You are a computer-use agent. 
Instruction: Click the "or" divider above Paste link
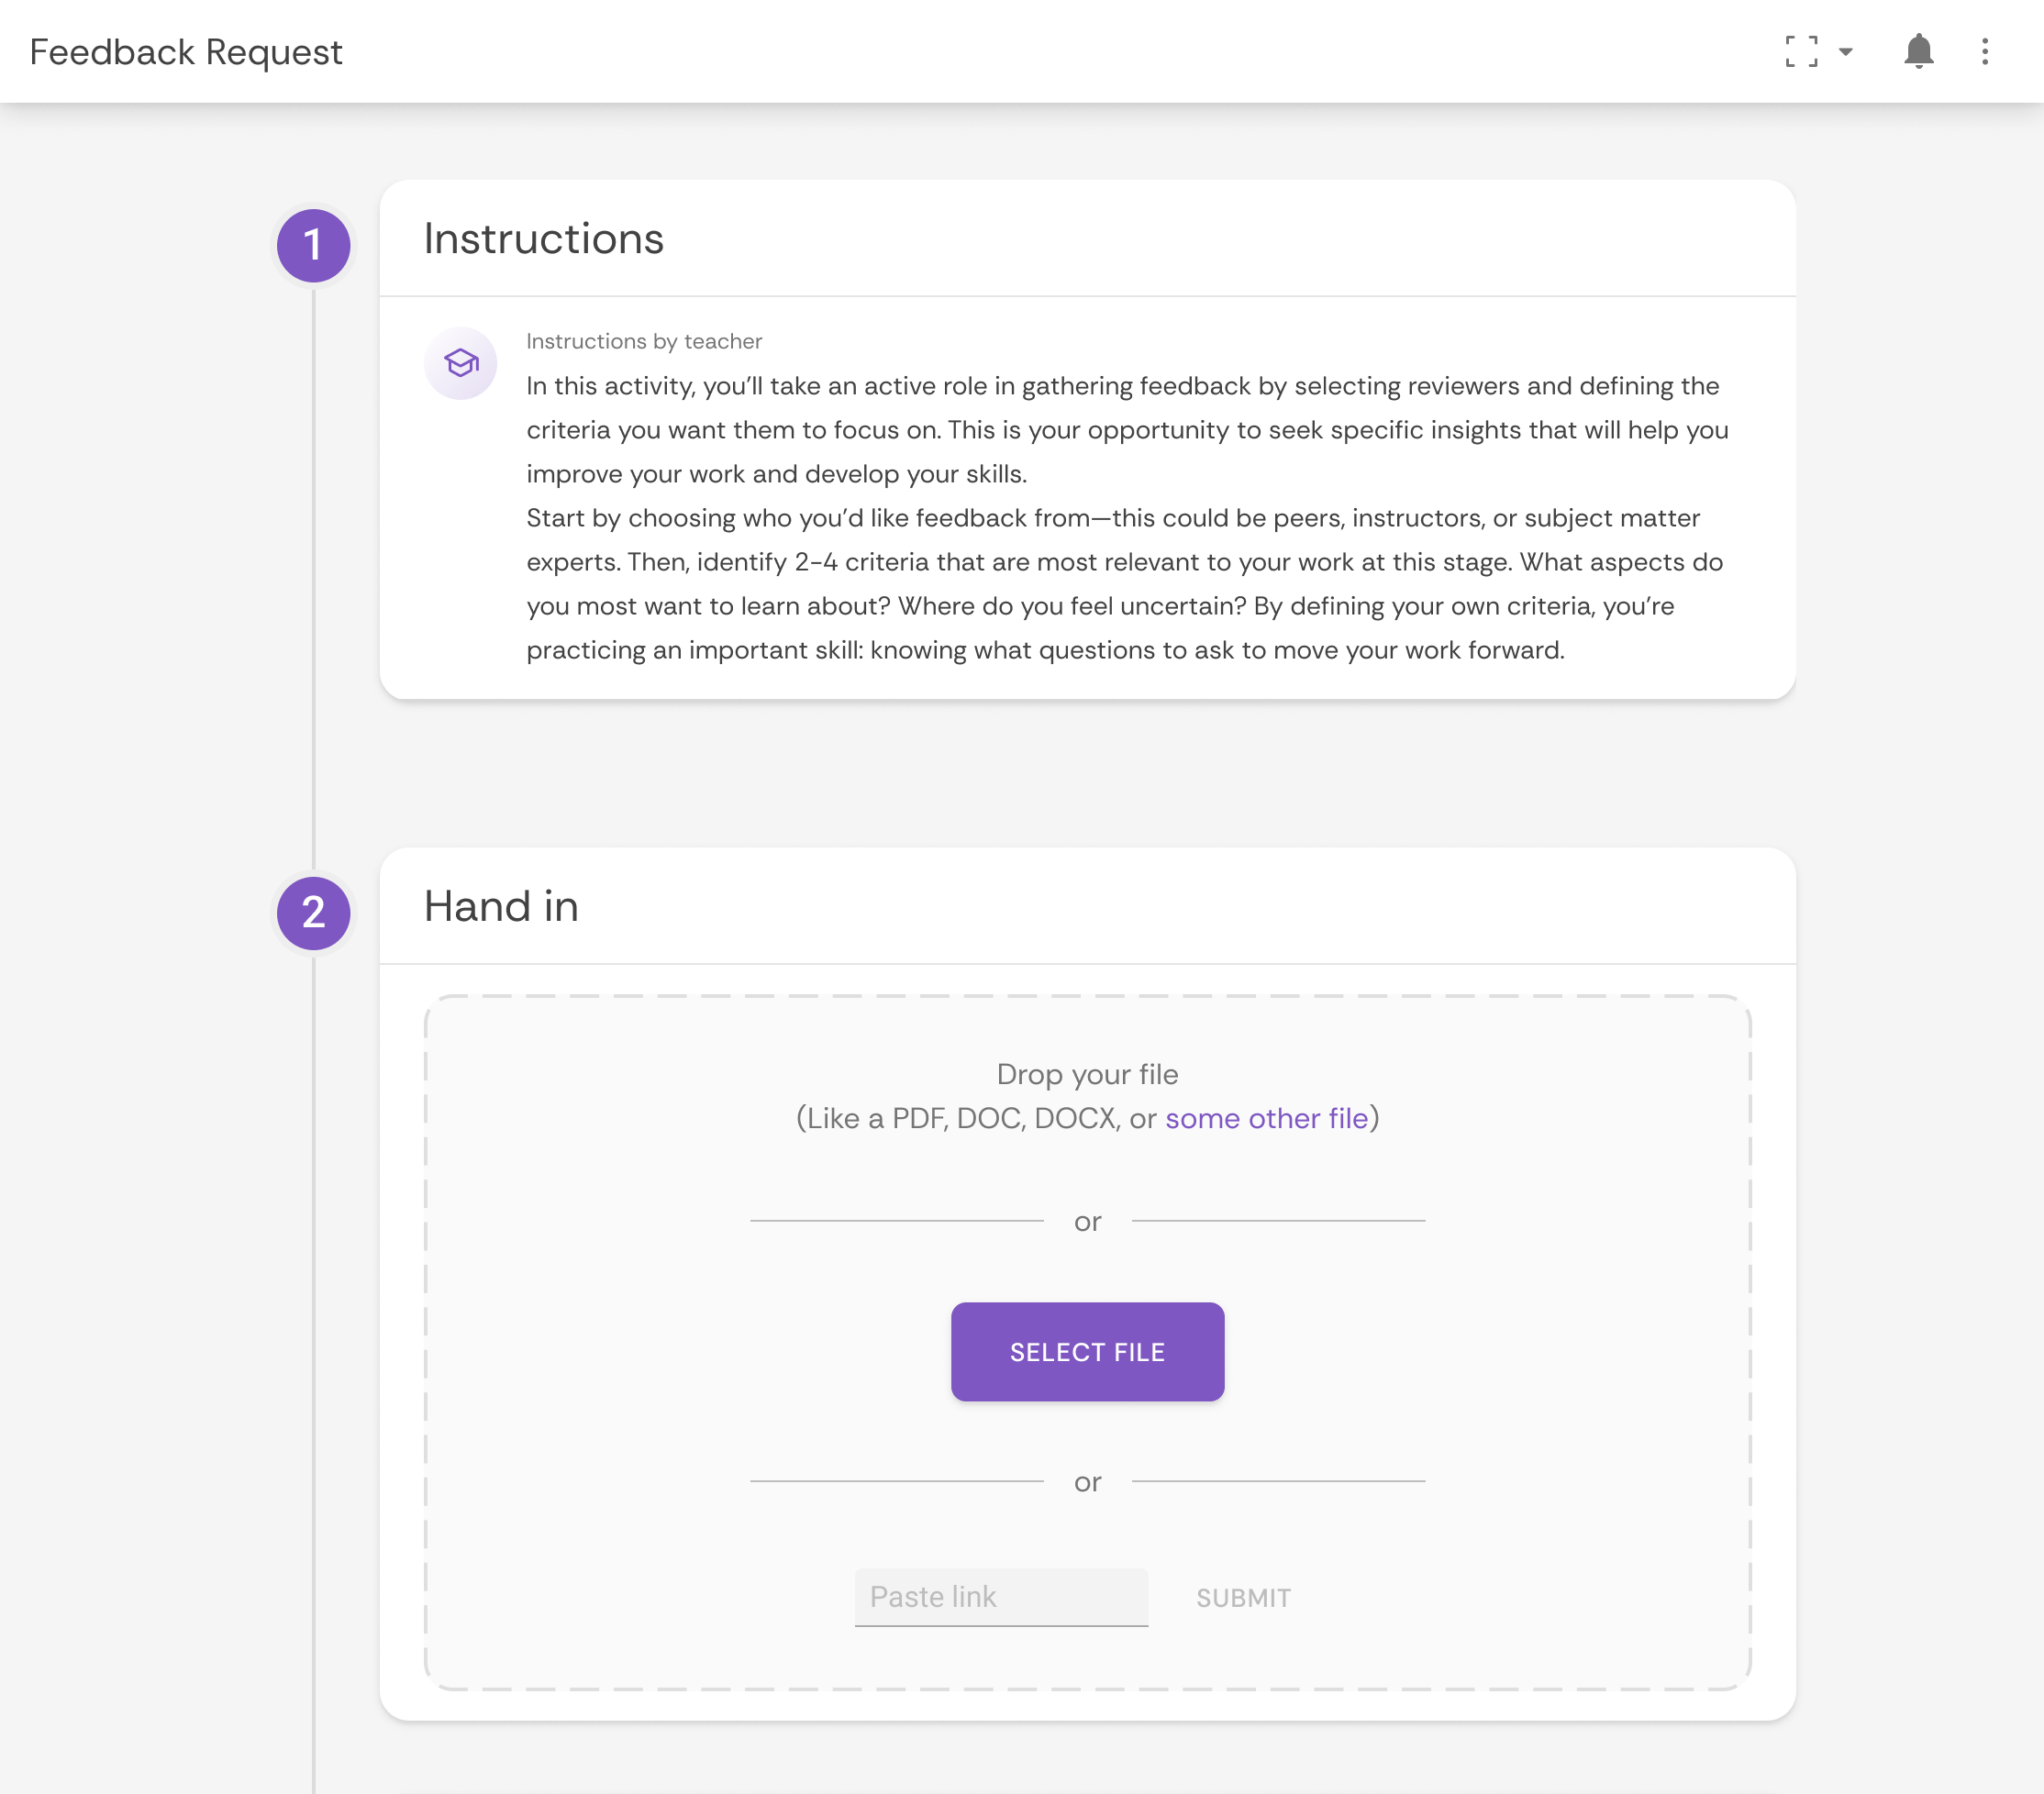(1087, 1481)
